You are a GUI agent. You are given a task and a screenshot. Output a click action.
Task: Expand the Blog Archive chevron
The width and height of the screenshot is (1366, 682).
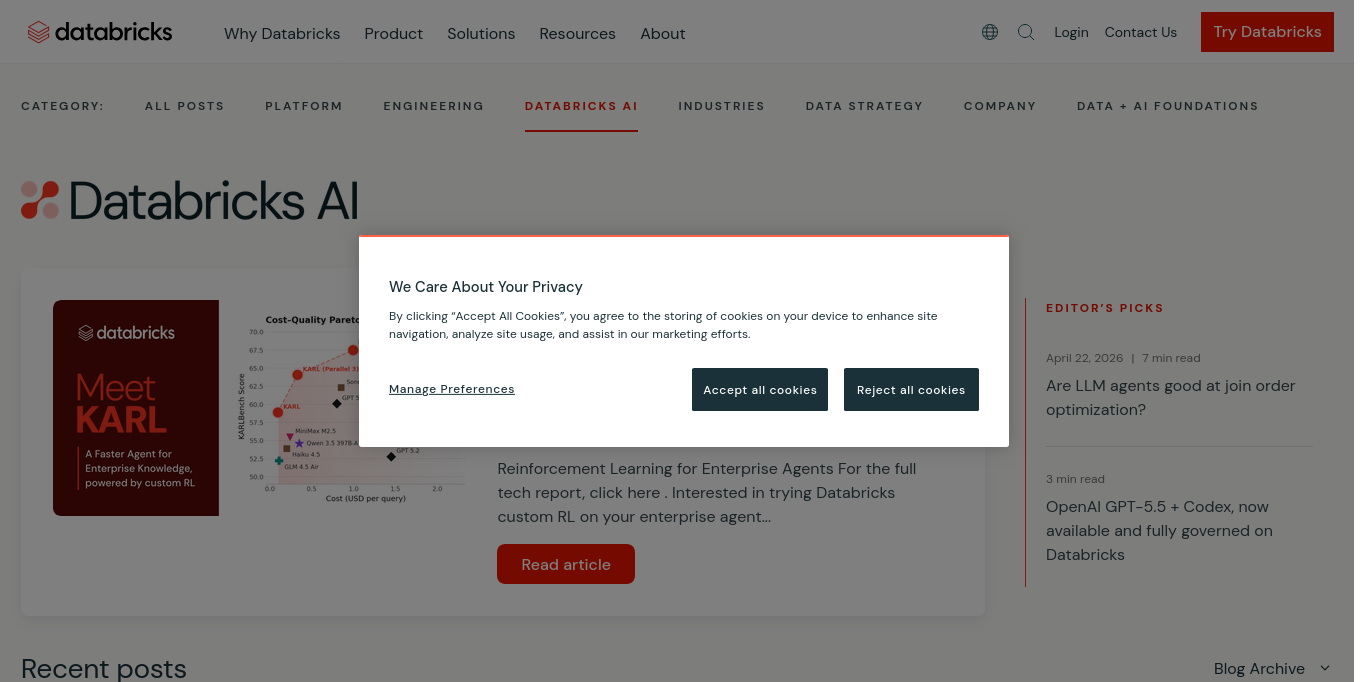(1325, 668)
